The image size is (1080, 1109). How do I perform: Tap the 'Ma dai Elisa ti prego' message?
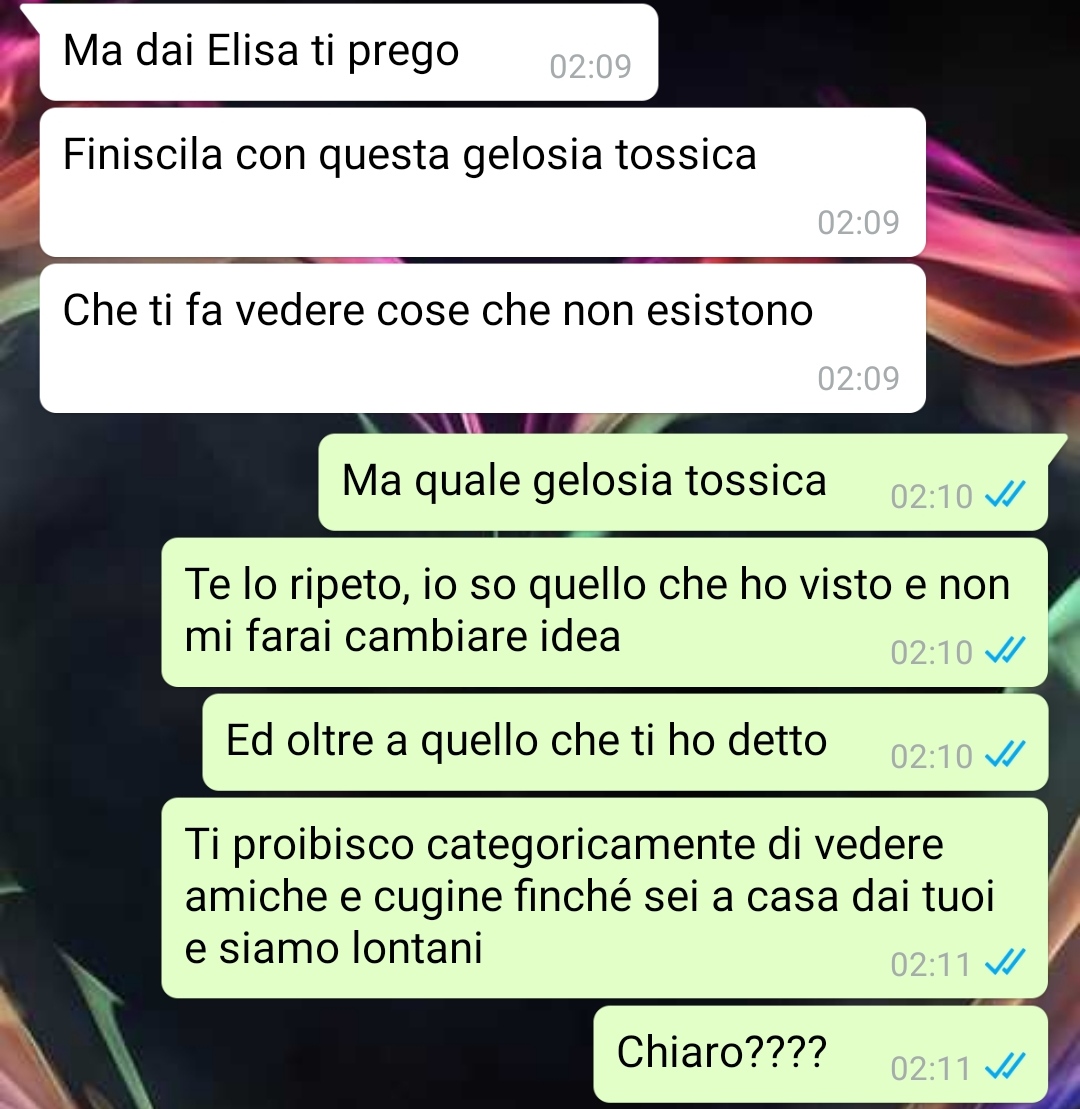coord(349,52)
